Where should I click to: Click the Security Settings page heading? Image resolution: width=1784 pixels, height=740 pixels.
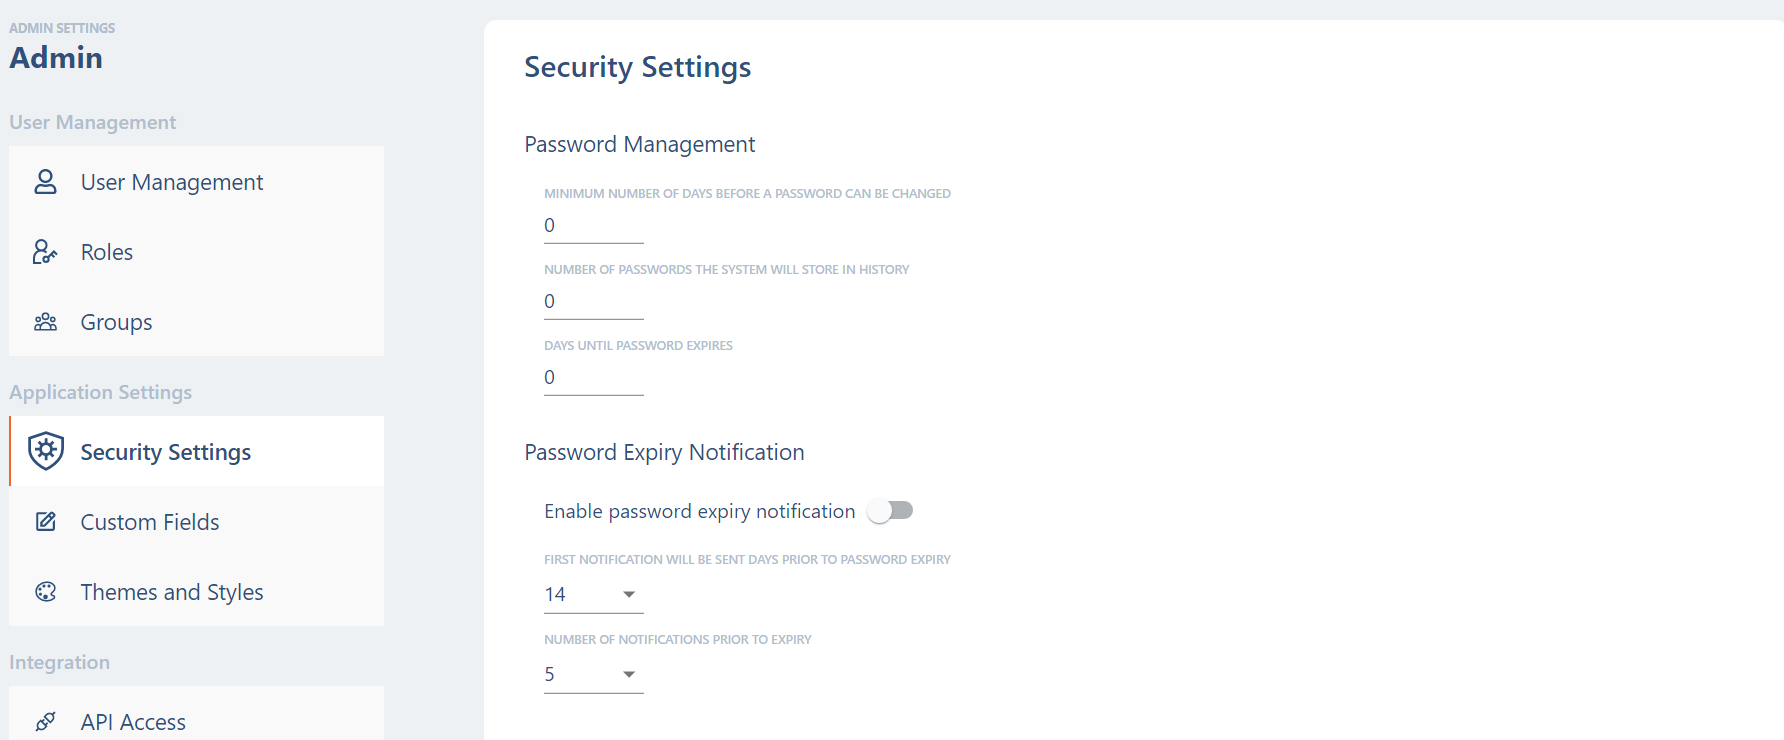point(638,67)
